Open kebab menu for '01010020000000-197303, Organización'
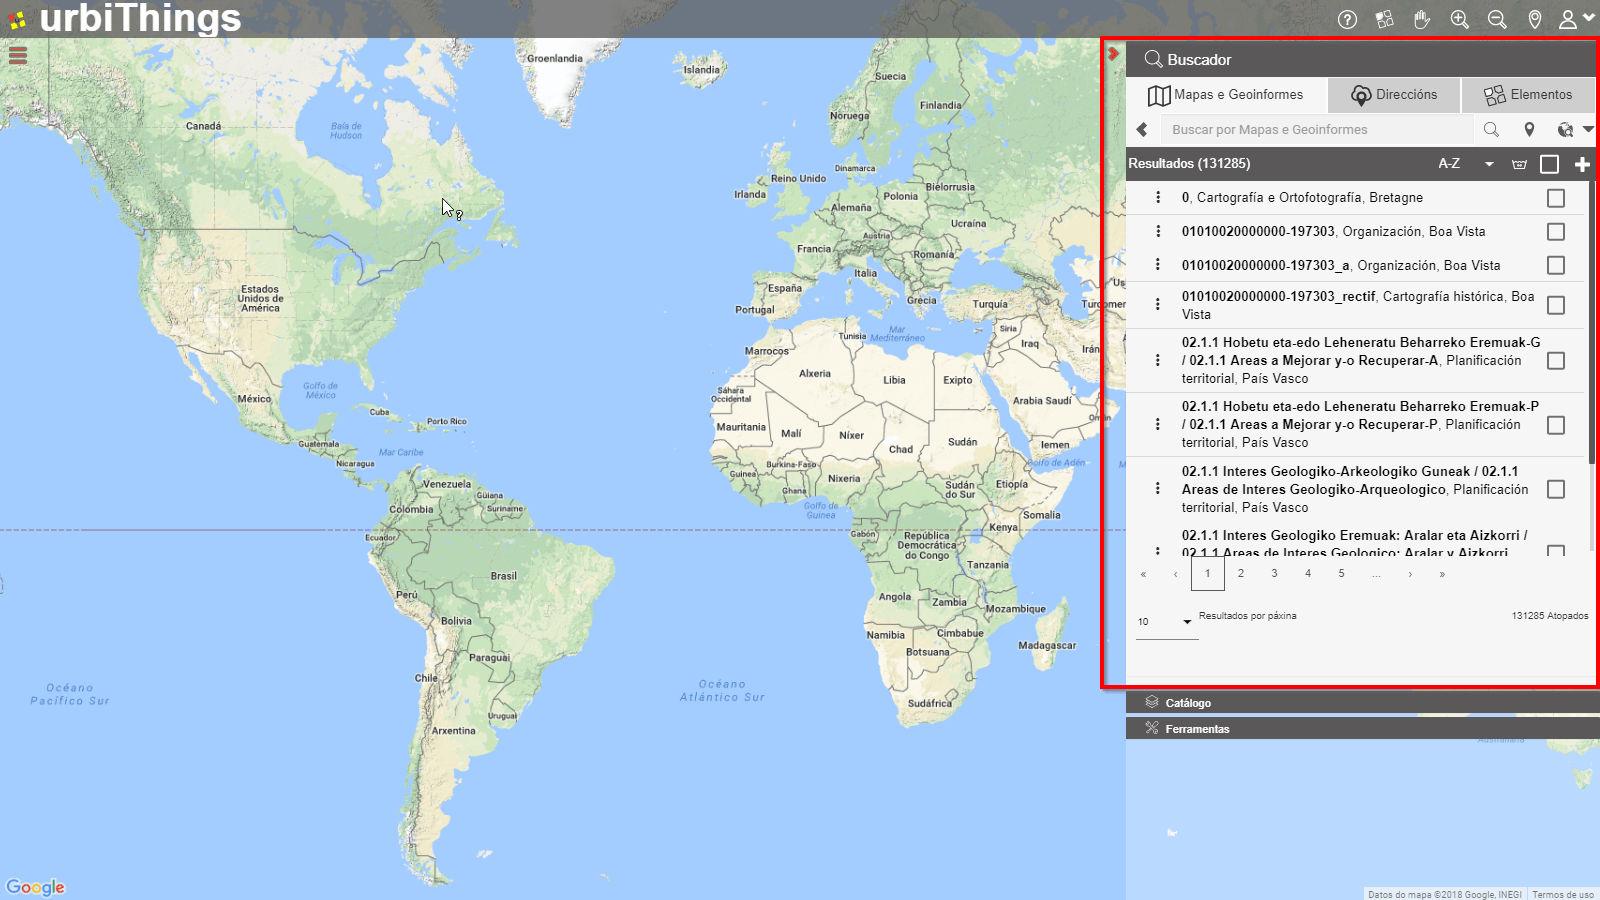 1158,232
